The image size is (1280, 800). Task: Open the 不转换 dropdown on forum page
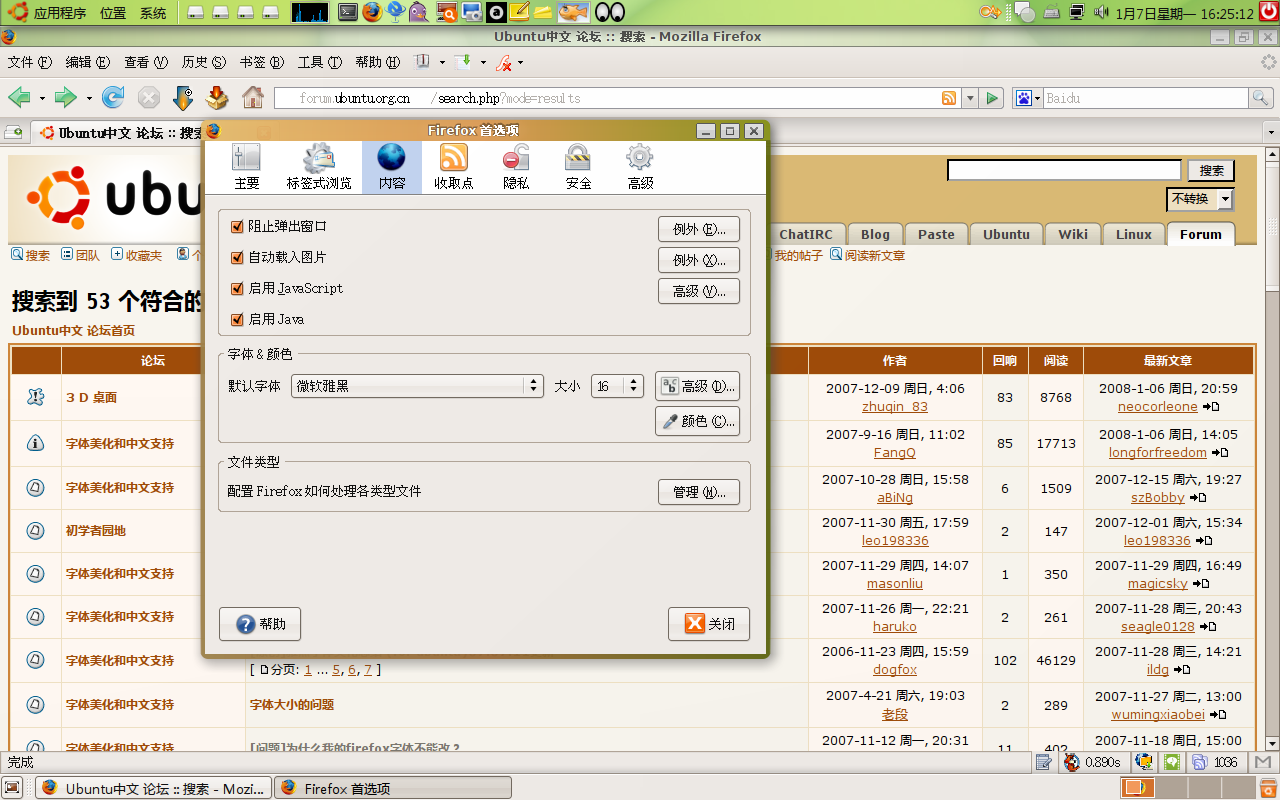point(1200,199)
